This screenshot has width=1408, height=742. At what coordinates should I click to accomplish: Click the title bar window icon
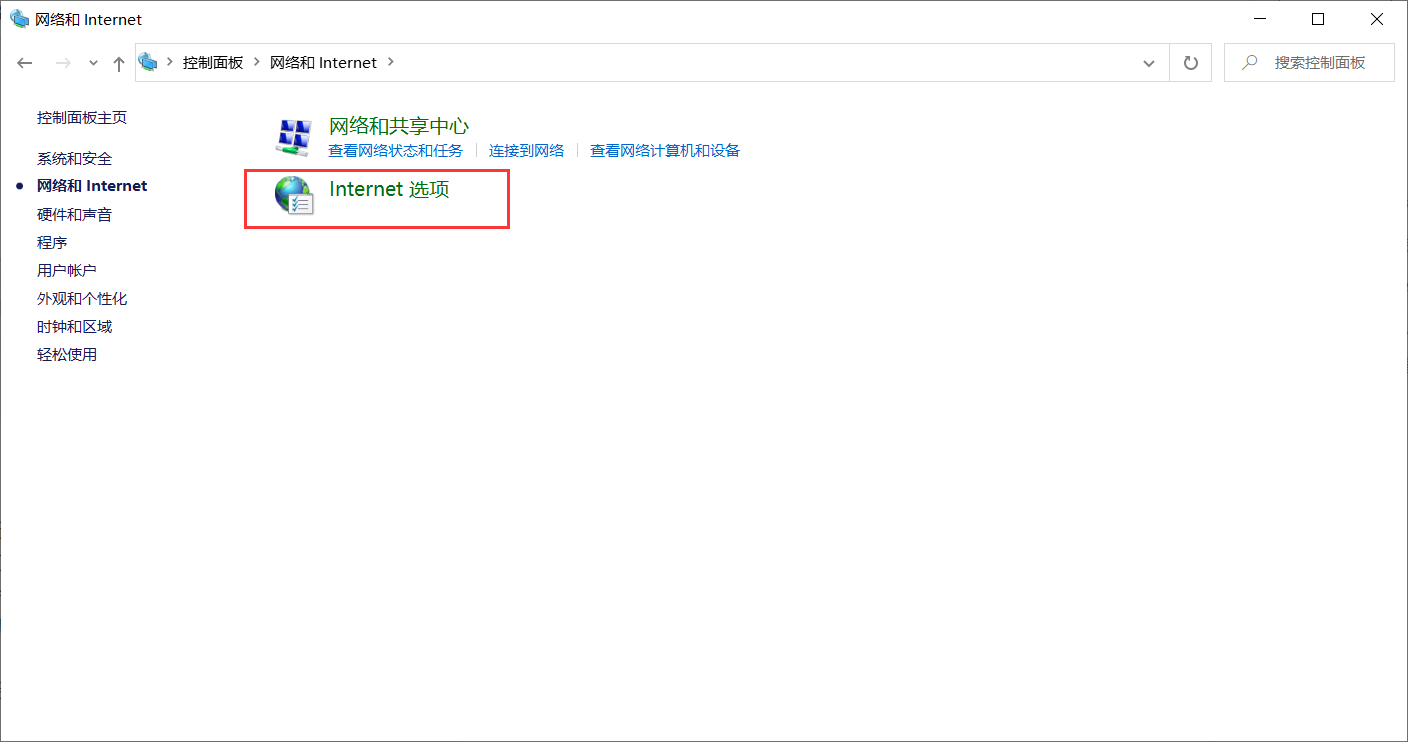[x=20, y=19]
